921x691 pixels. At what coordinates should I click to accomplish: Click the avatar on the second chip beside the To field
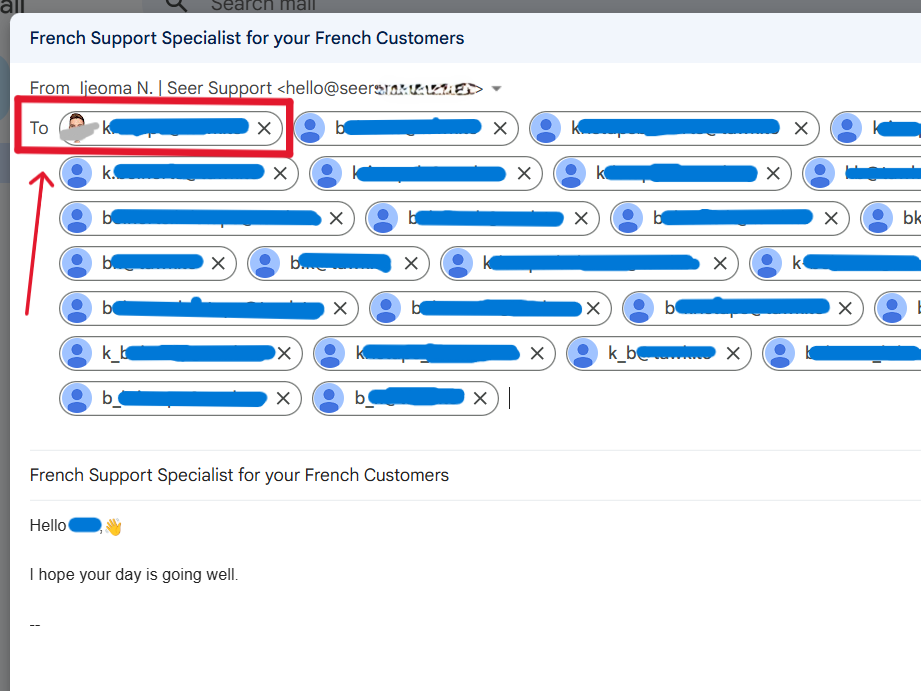pyautogui.click(x=311, y=128)
